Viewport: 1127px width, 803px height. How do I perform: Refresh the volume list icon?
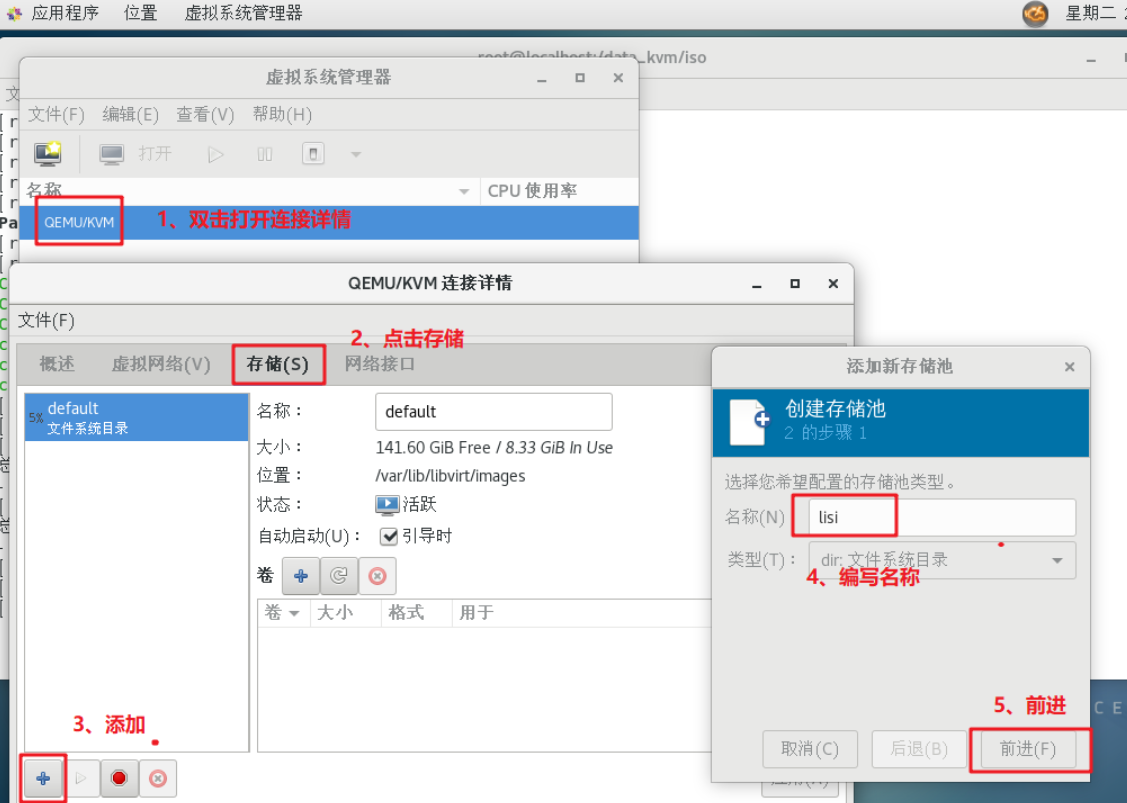point(339,576)
